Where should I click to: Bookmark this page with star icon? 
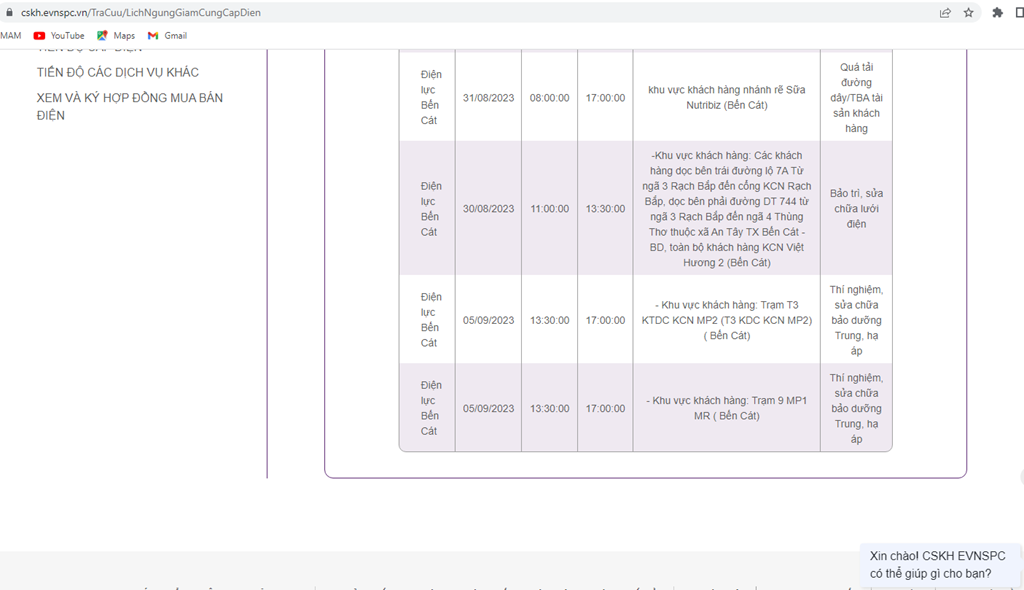click(x=968, y=12)
